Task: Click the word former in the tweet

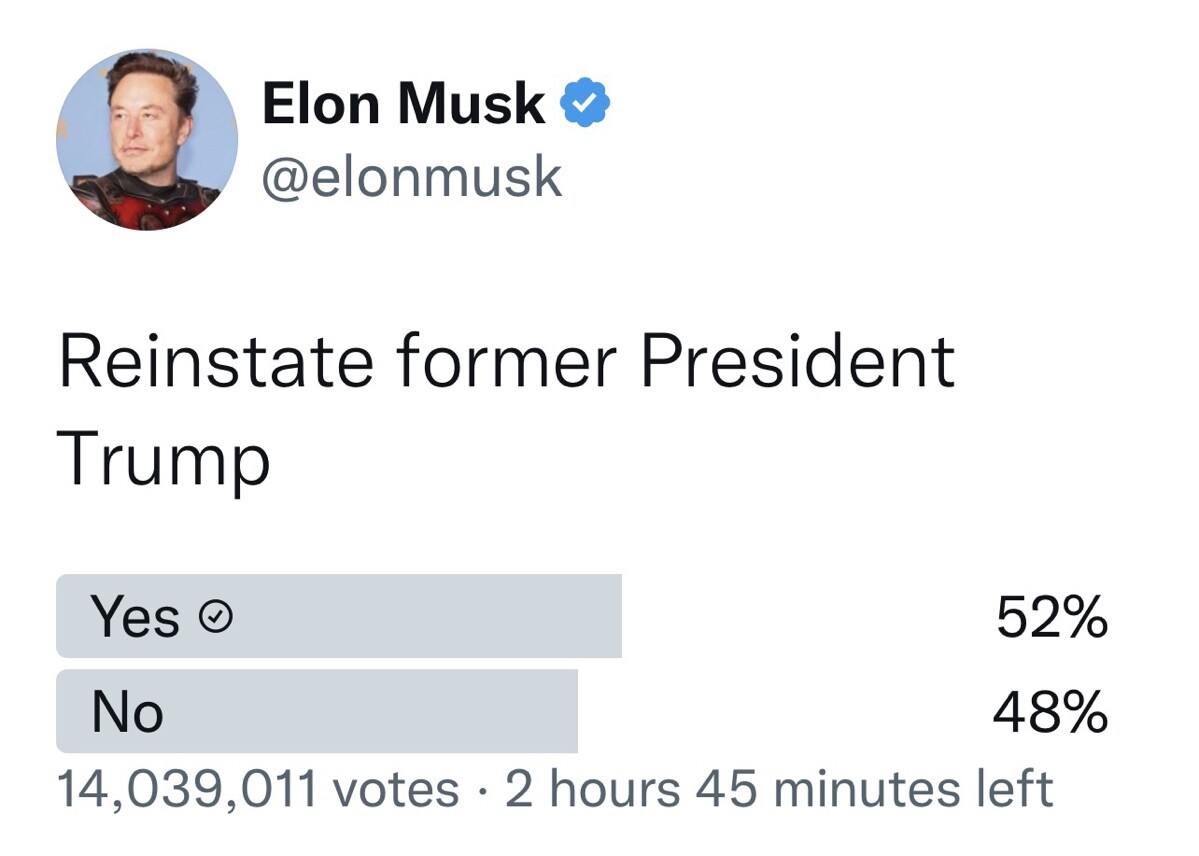Action: point(506,361)
